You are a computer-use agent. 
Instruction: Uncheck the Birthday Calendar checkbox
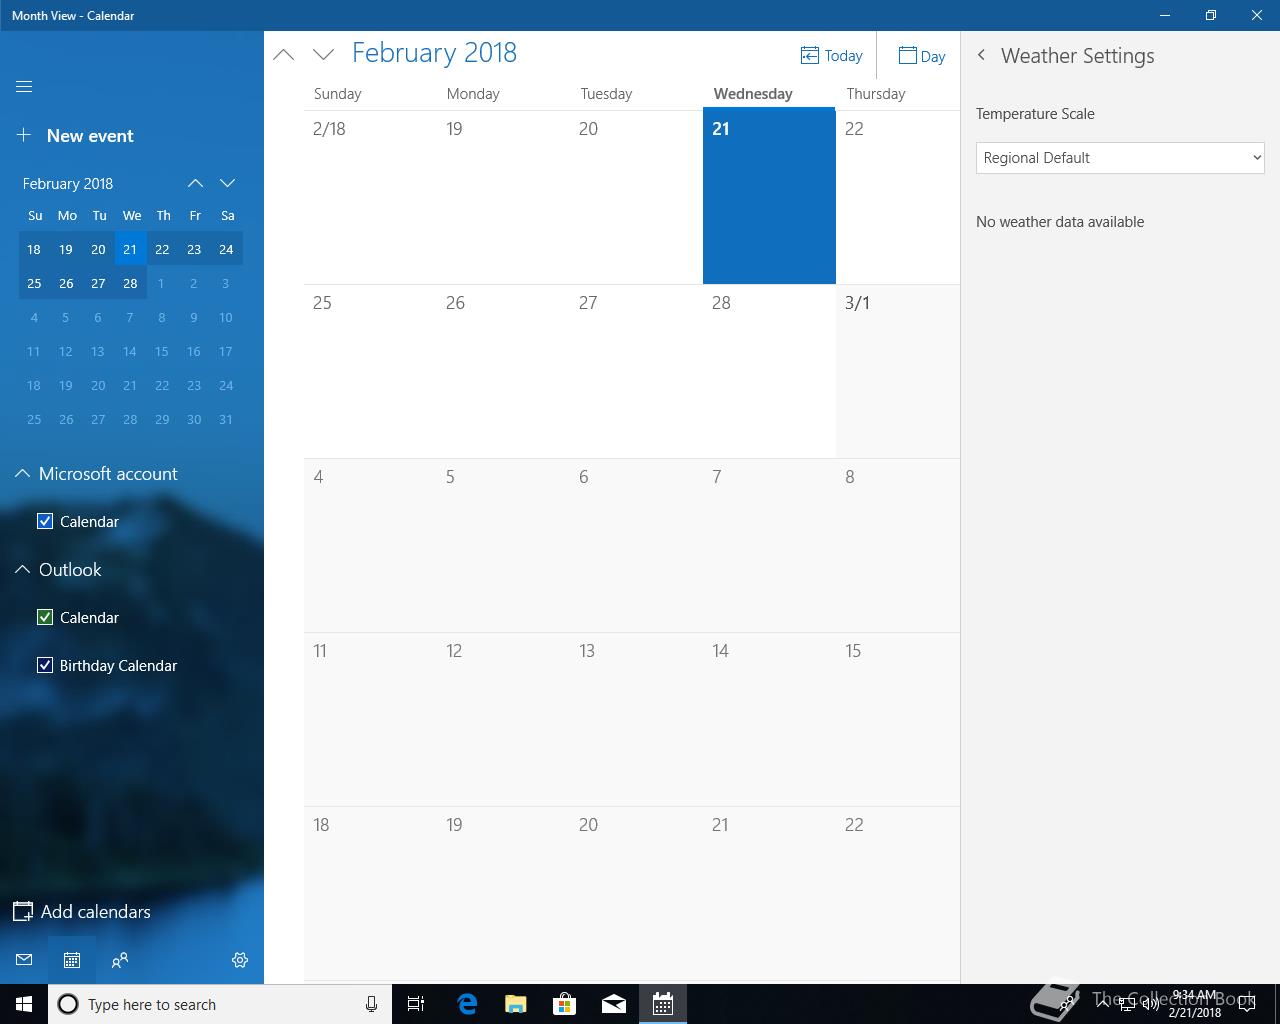tap(45, 665)
